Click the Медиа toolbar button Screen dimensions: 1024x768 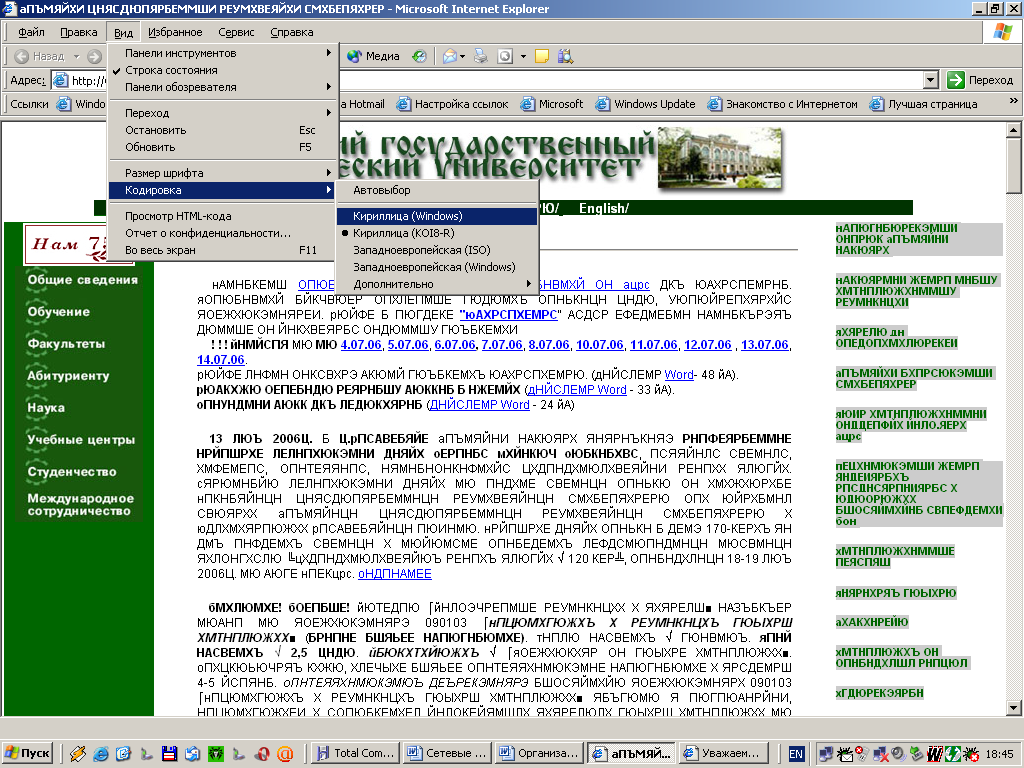[374, 56]
